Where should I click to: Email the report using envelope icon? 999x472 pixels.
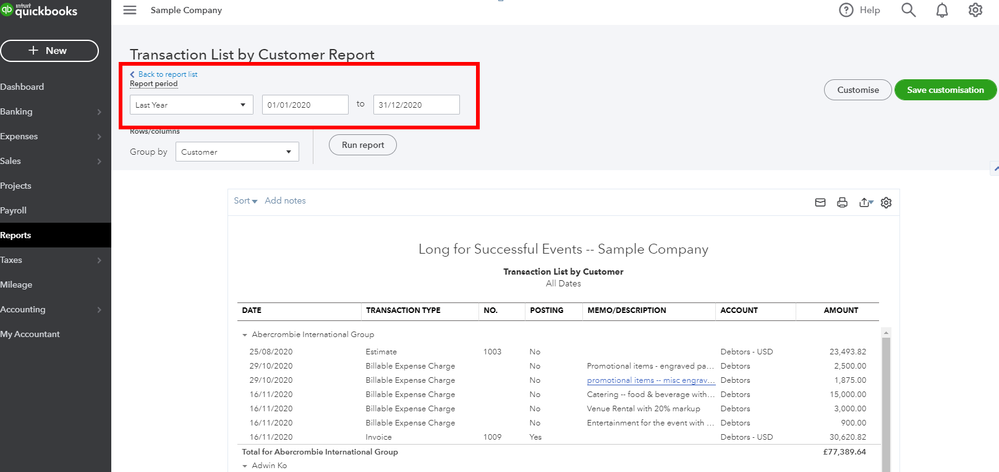point(820,202)
